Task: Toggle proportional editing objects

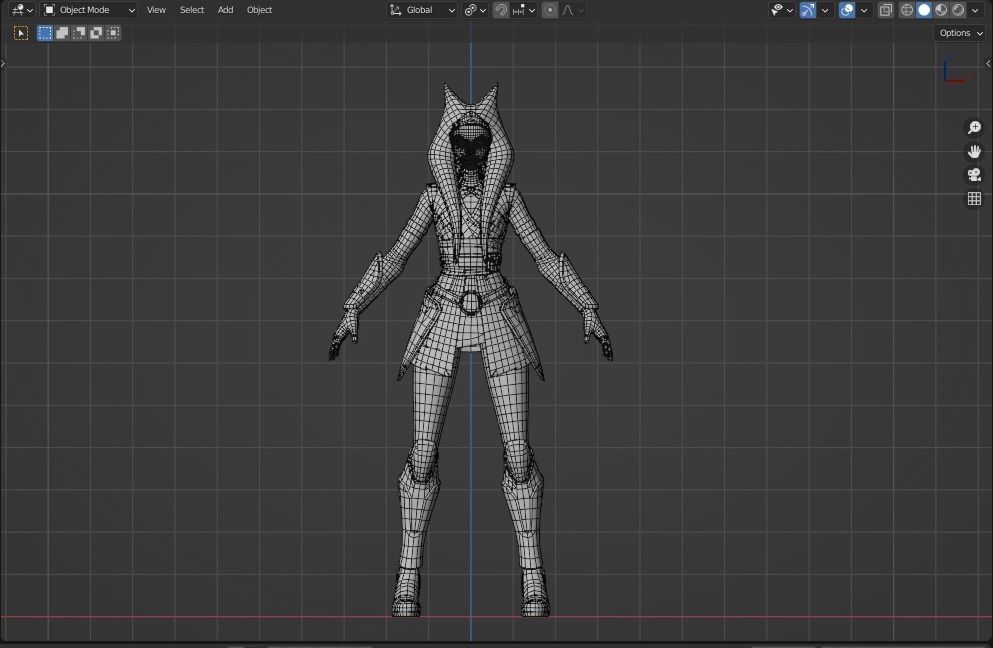Action: click(550, 10)
